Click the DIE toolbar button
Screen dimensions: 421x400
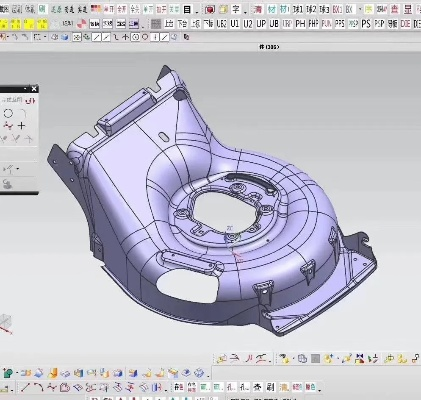coord(405,24)
